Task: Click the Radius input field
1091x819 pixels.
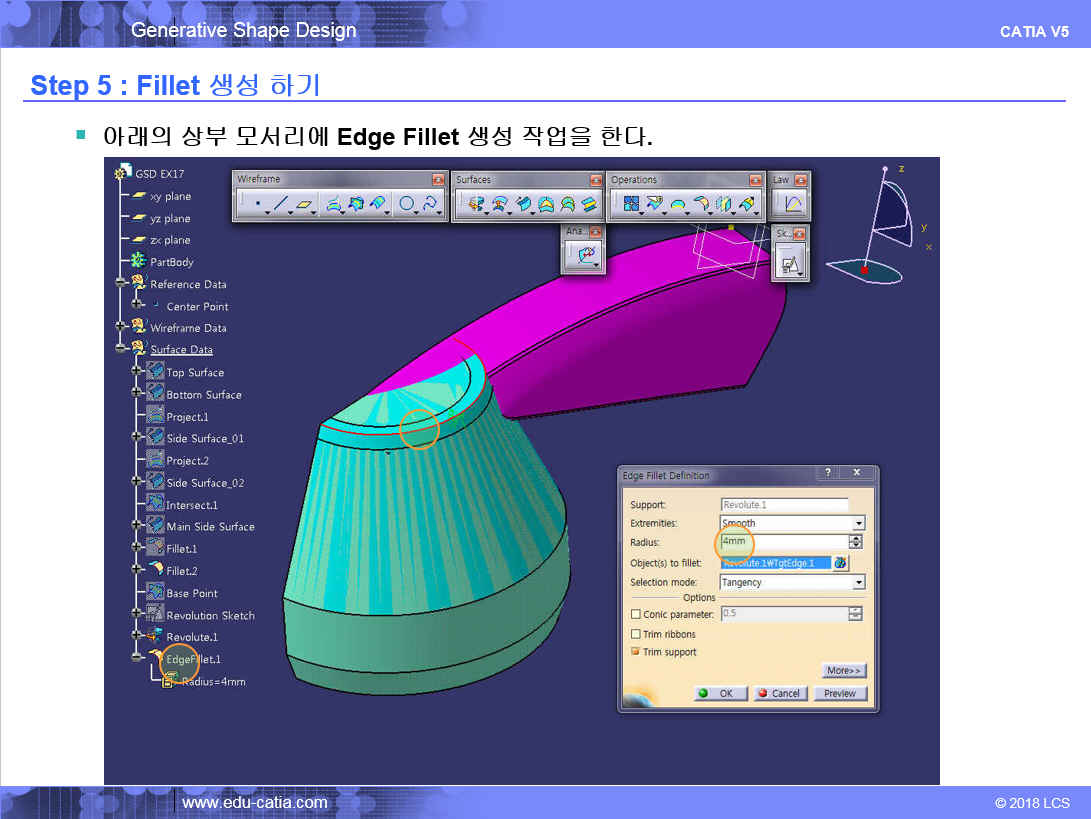Action: click(x=782, y=542)
